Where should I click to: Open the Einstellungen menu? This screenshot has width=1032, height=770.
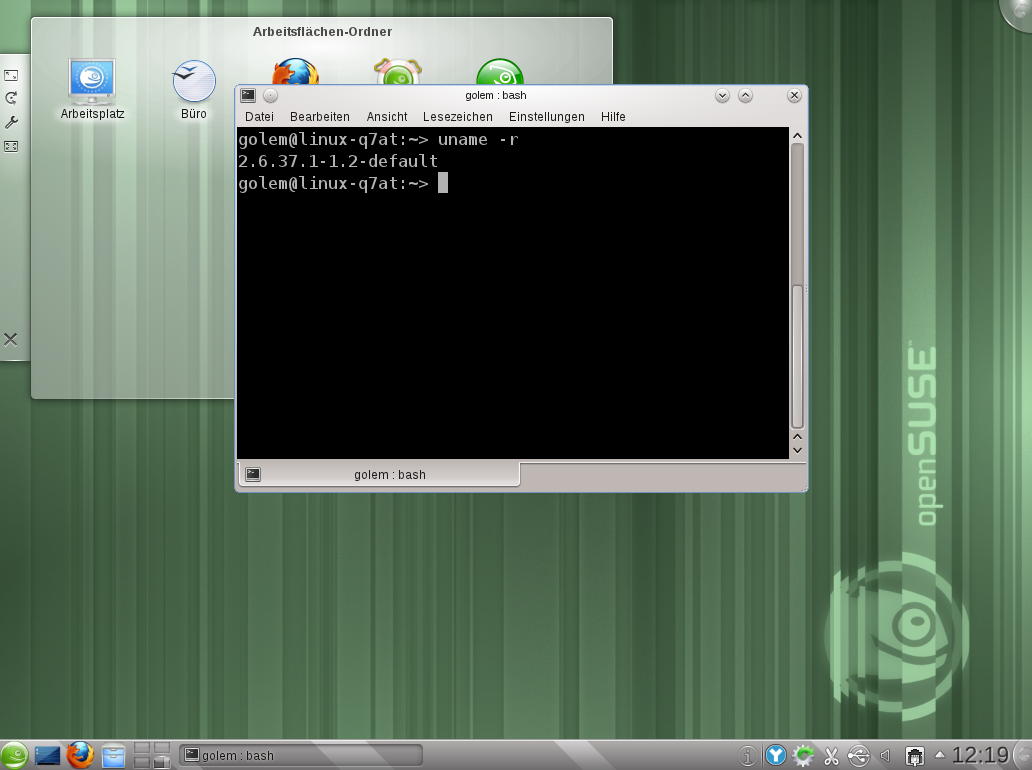[x=546, y=116]
